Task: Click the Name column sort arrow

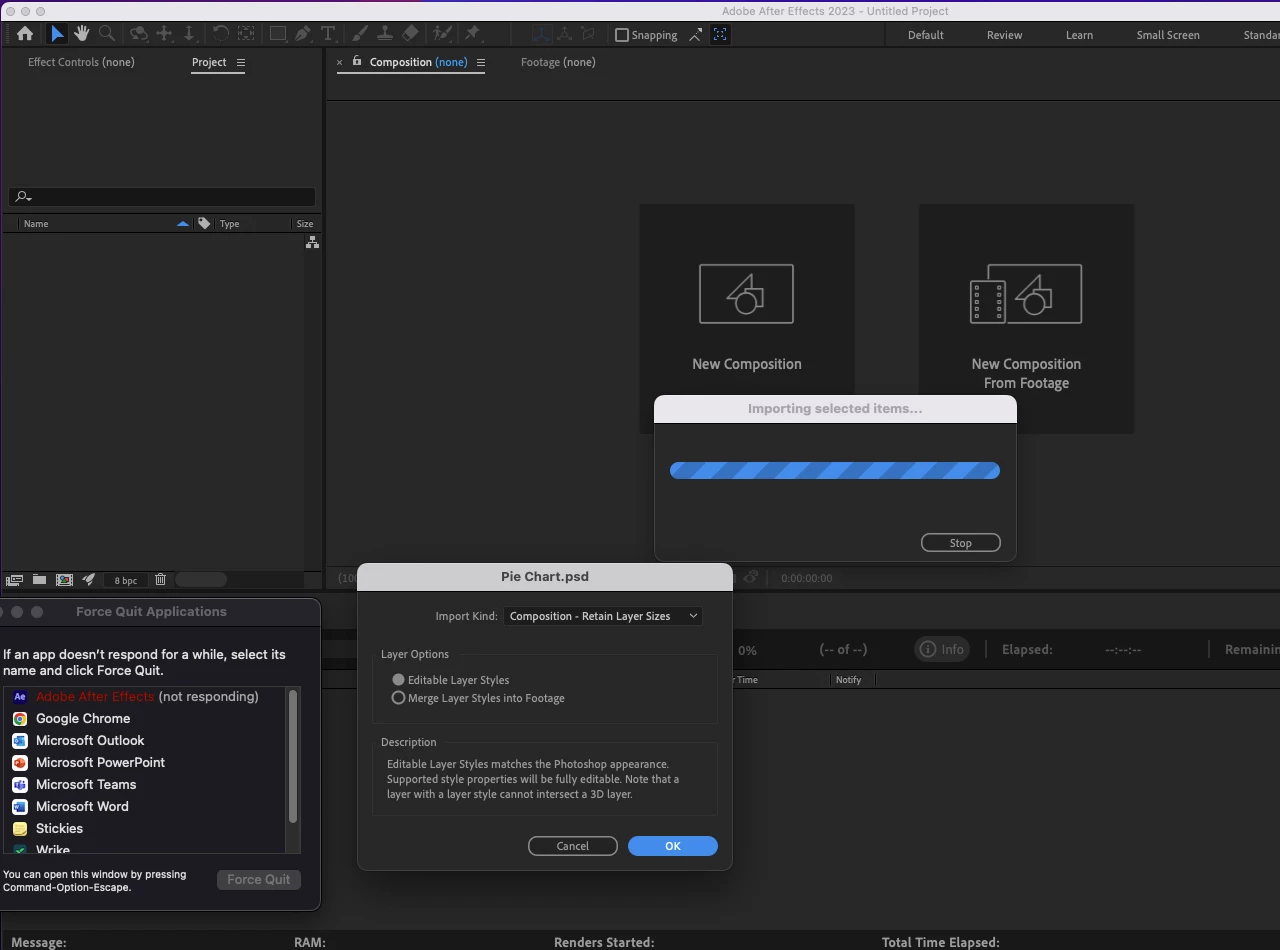Action: pos(182,224)
